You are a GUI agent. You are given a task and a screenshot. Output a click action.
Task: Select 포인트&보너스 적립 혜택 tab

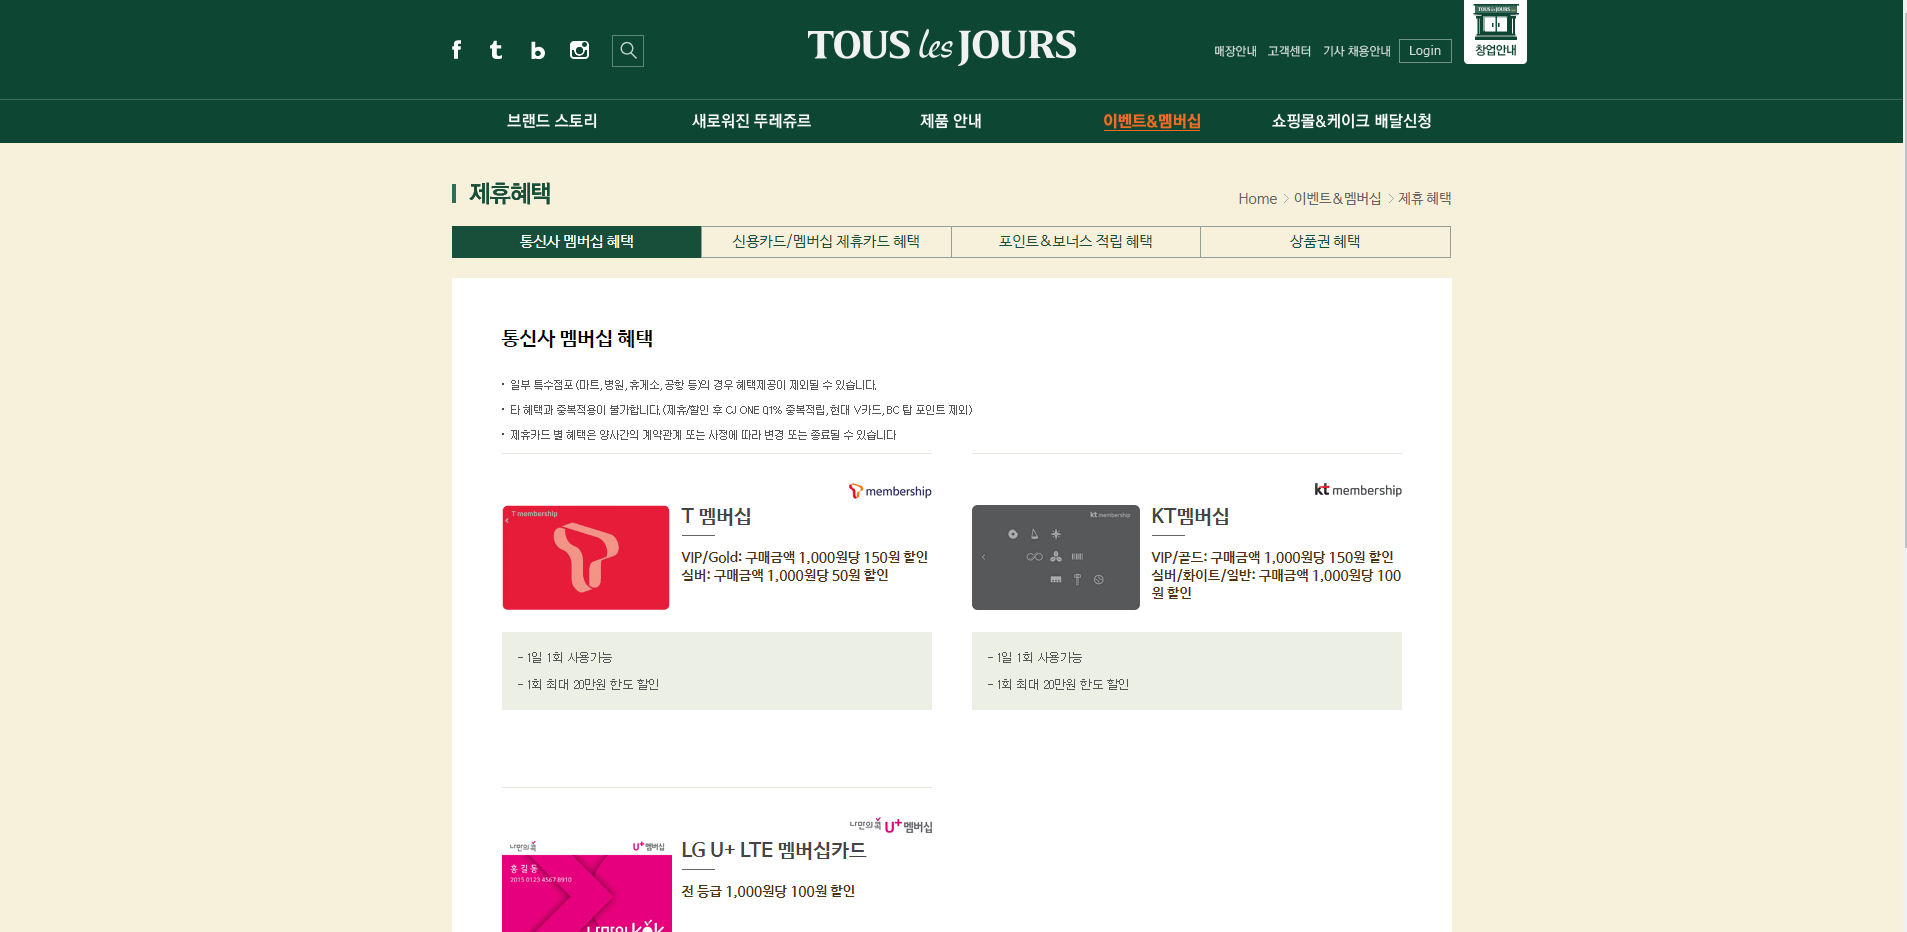(x=1076, y=242)
